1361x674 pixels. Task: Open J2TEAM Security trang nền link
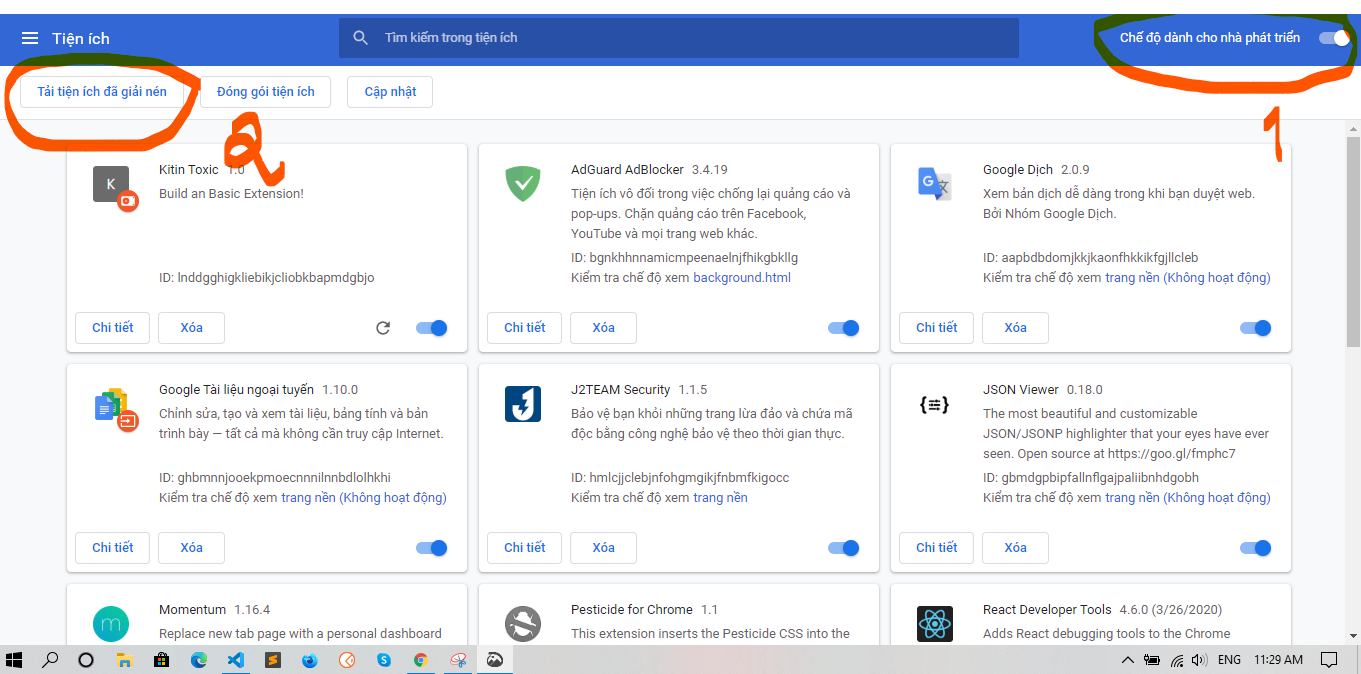coord(720,498)
